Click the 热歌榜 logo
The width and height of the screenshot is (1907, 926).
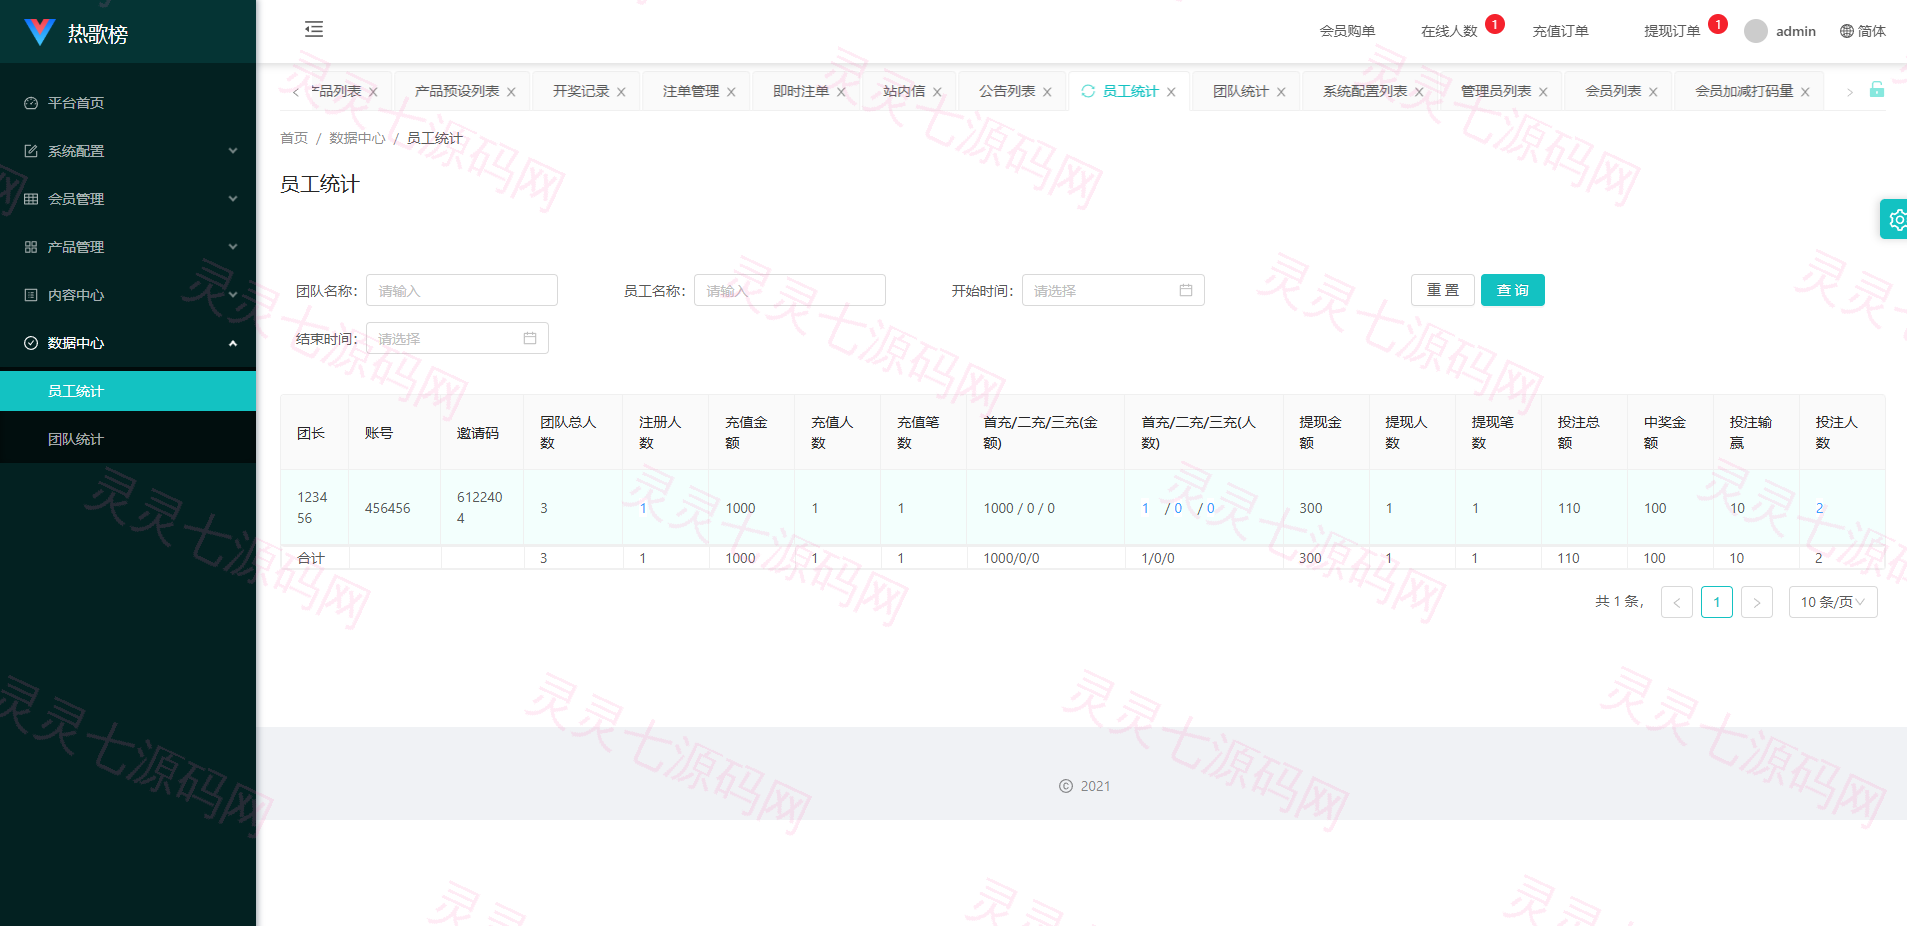click(78, 33)
